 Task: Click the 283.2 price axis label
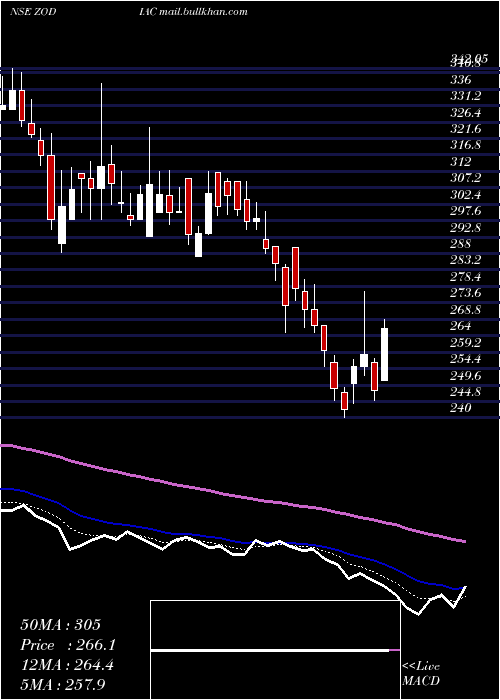[x=466, y=260]
